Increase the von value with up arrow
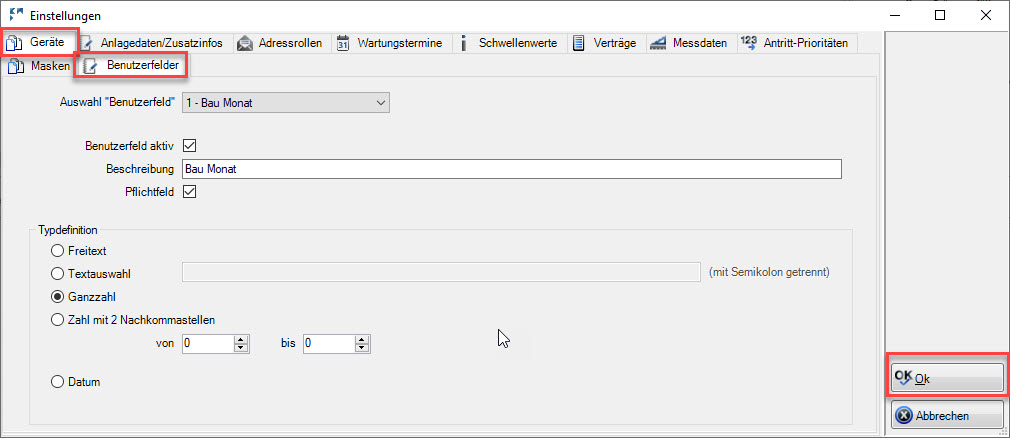This screenshot has width=1010, height=438. (241, 339)
